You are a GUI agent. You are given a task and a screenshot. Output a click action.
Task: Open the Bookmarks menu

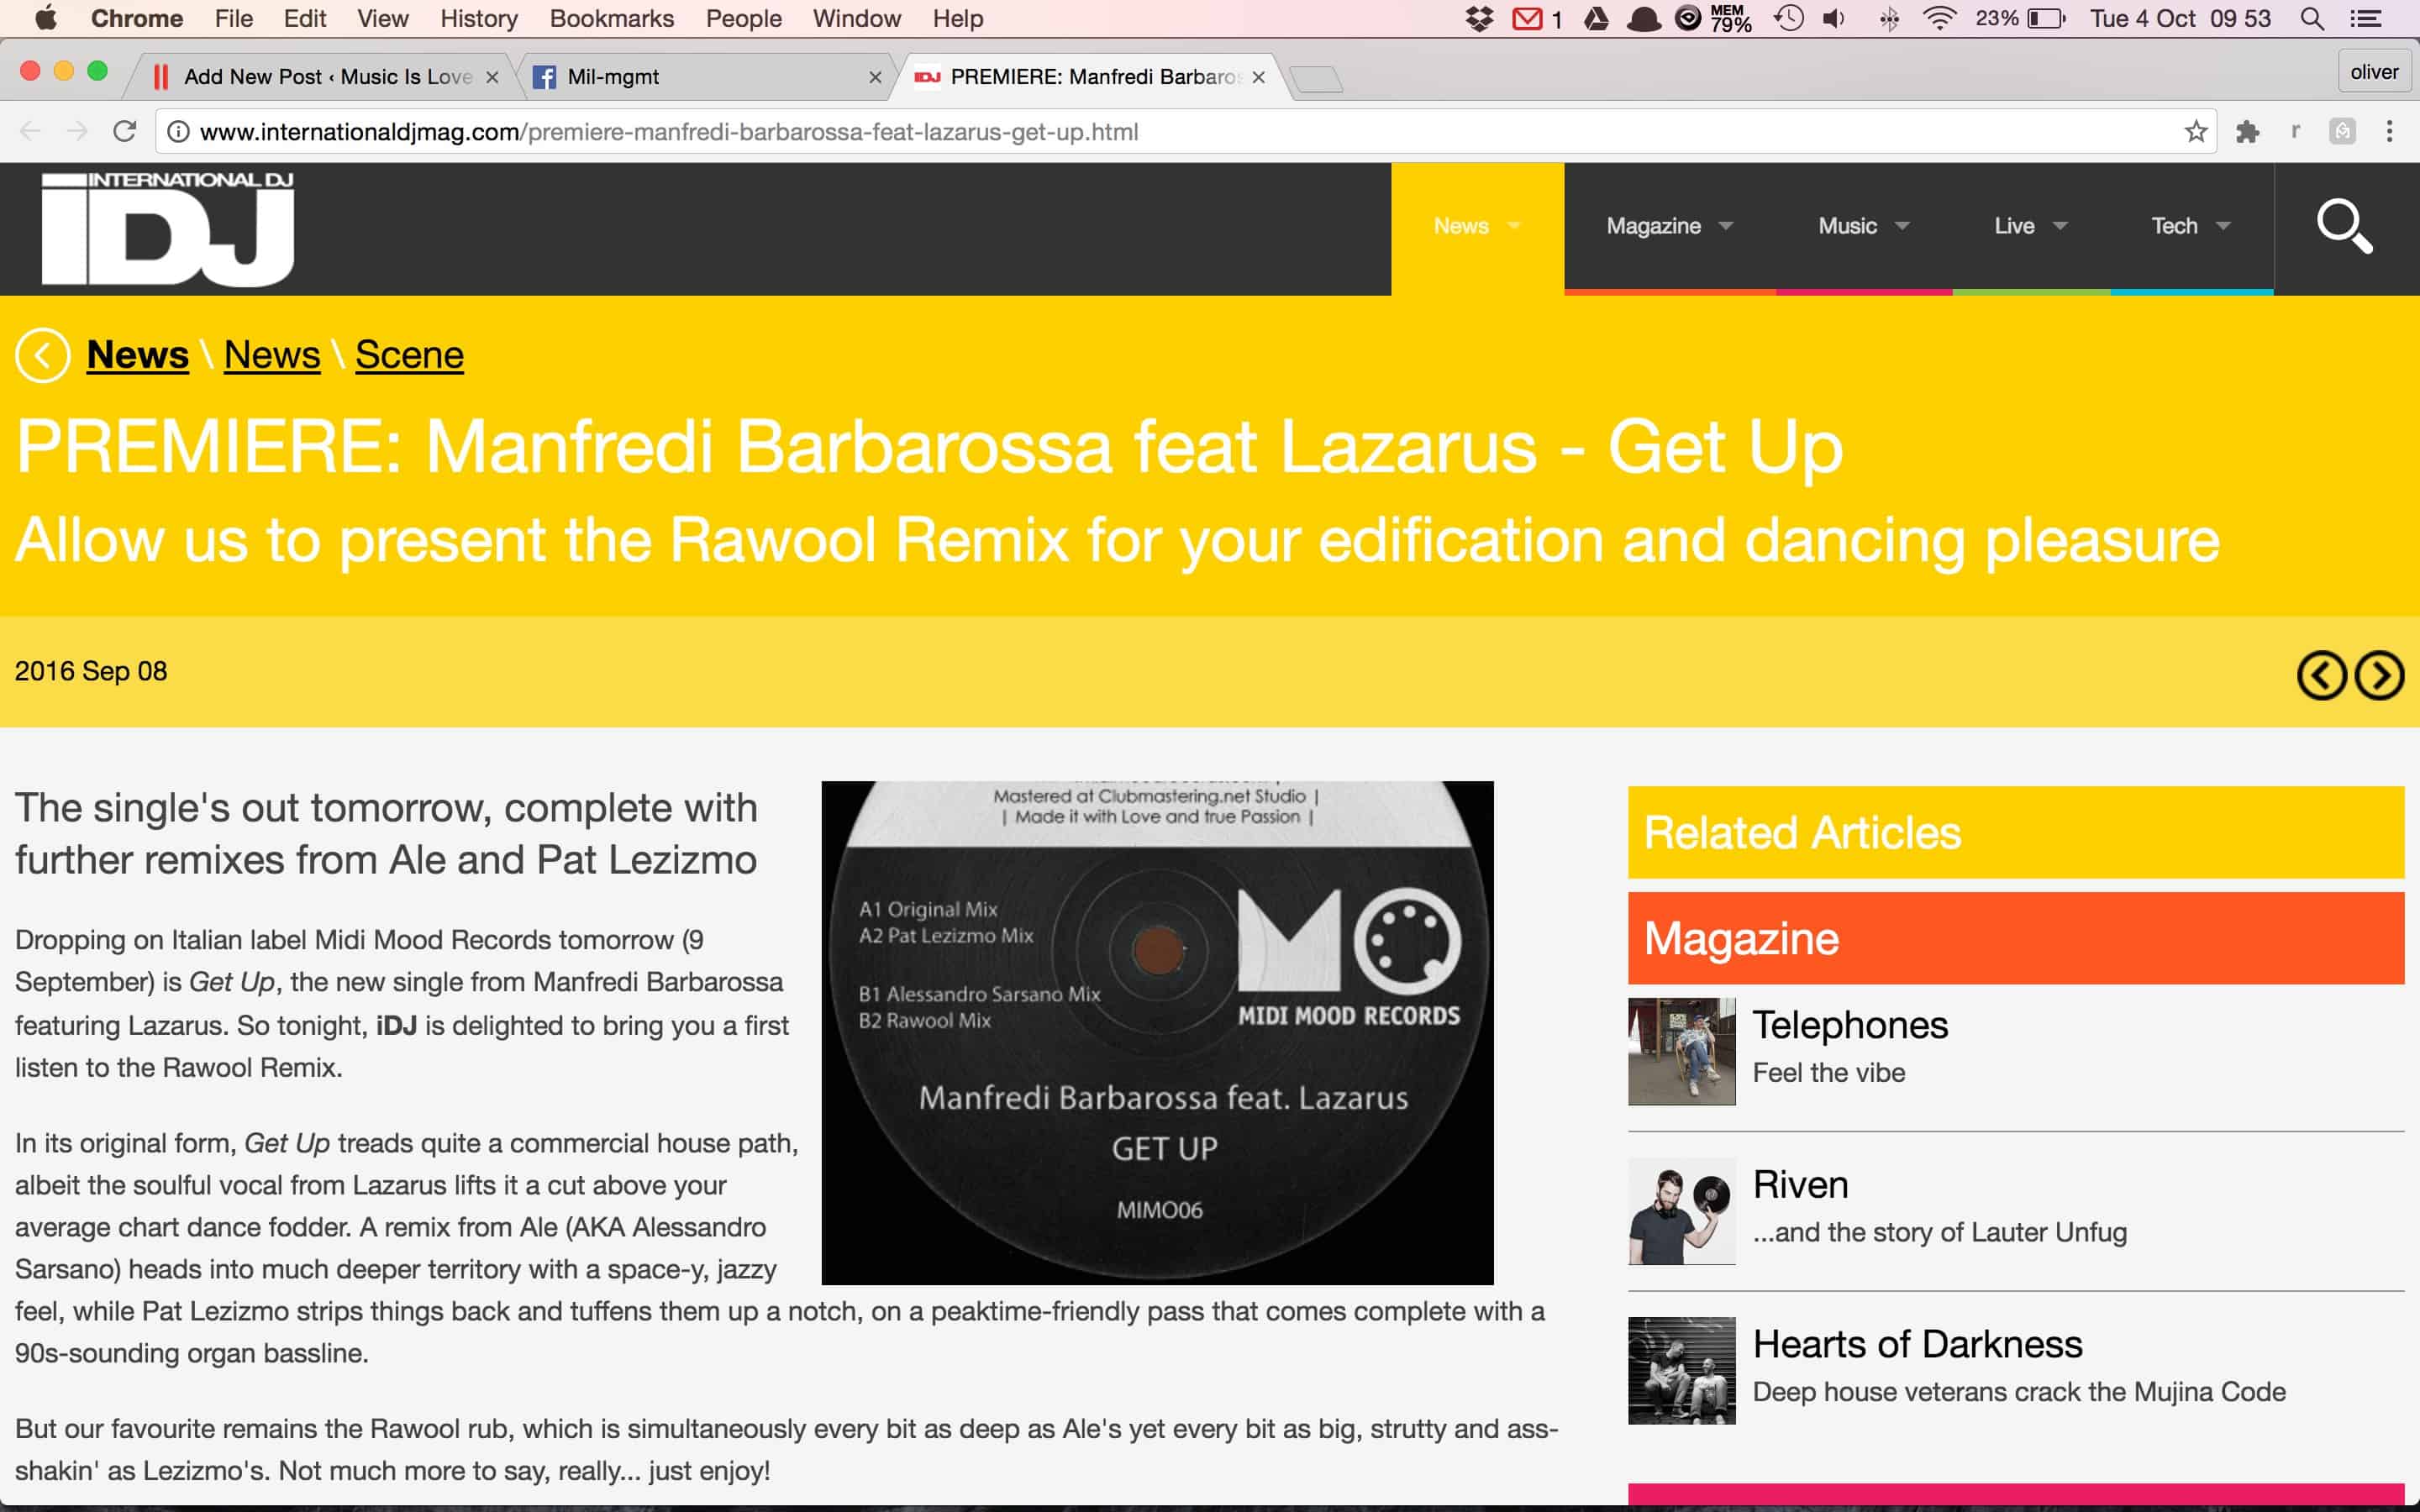(x=612, y=18)
